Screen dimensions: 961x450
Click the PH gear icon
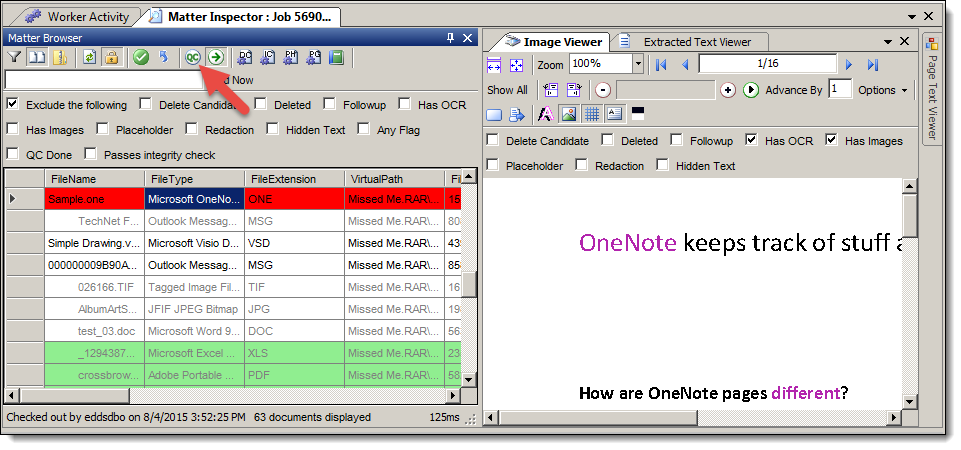tap(291, 58)
